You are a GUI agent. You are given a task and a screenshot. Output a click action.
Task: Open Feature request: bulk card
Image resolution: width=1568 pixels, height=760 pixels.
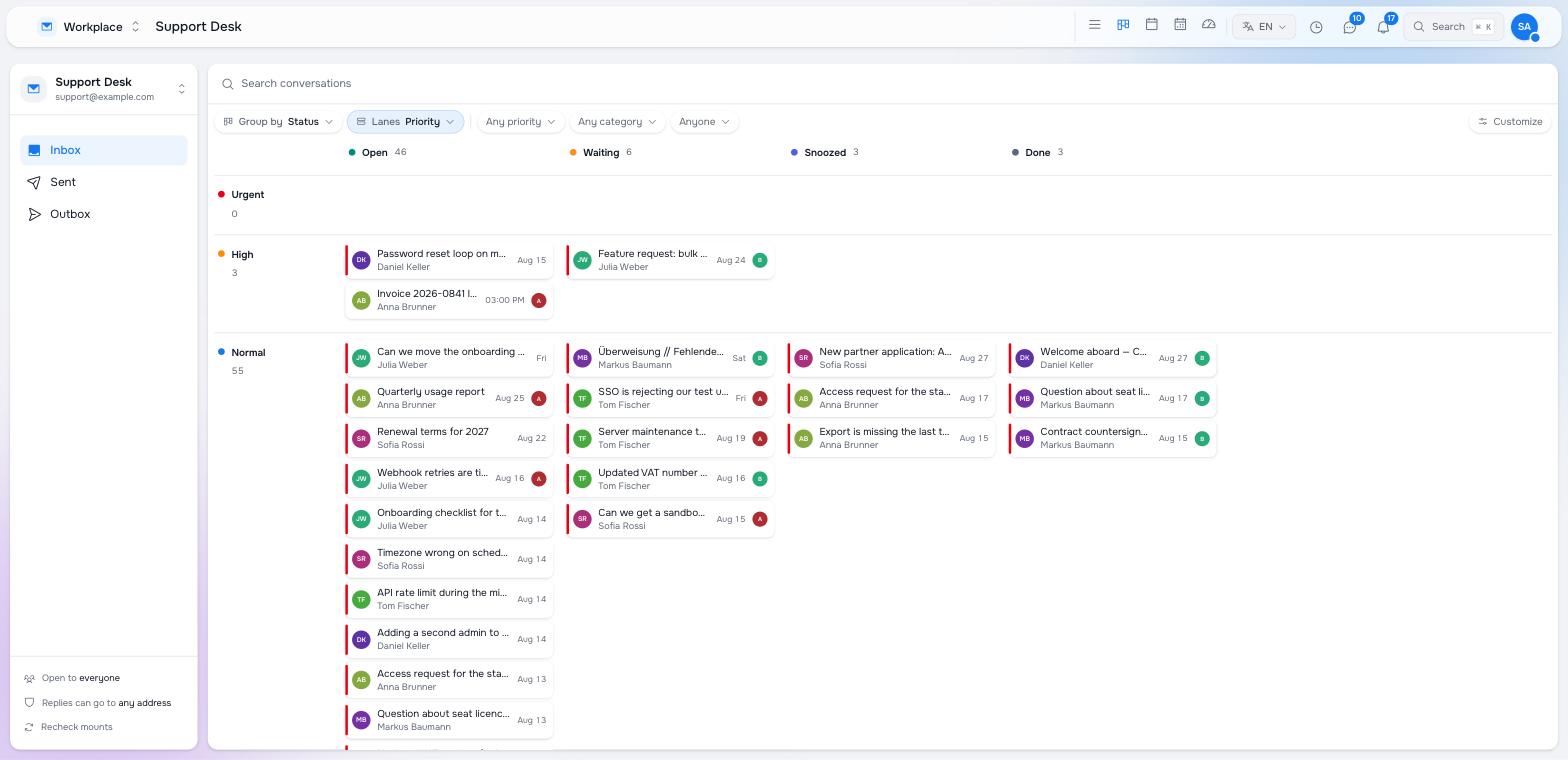pyautogui.click(x=670, y=260)
